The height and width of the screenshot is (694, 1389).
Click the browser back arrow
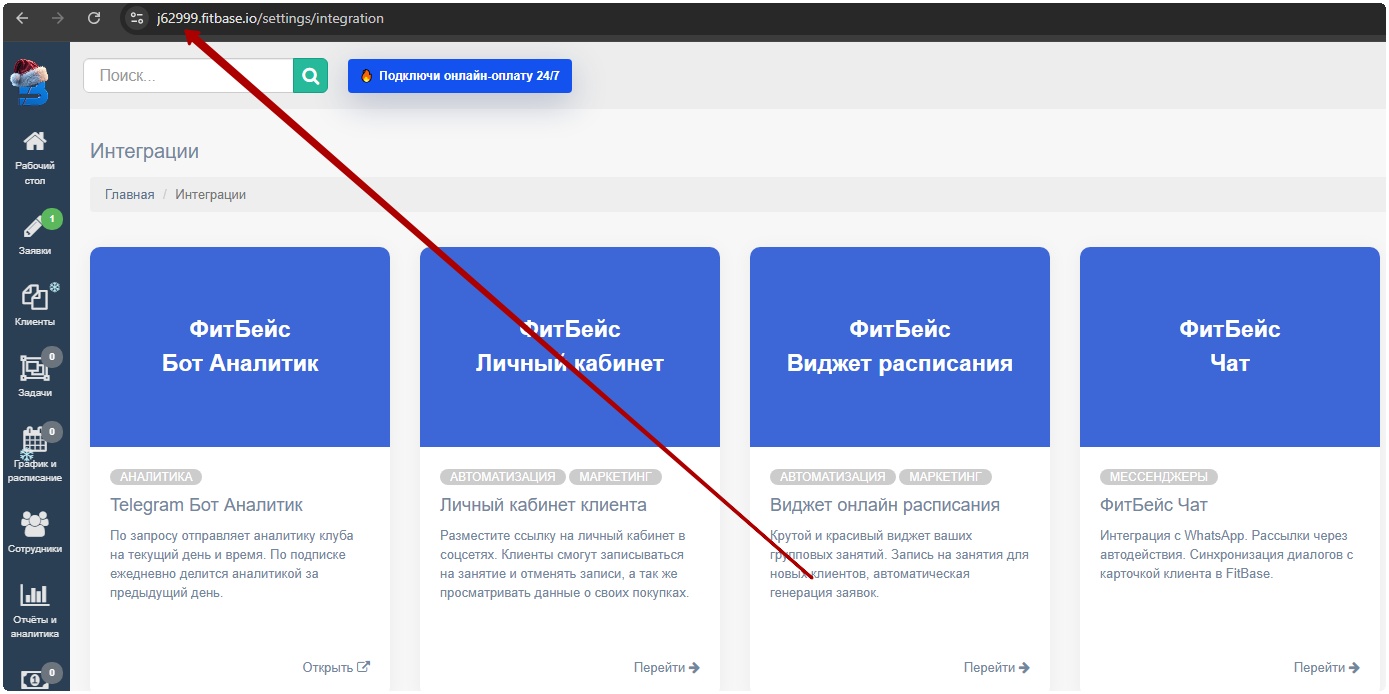22,18
